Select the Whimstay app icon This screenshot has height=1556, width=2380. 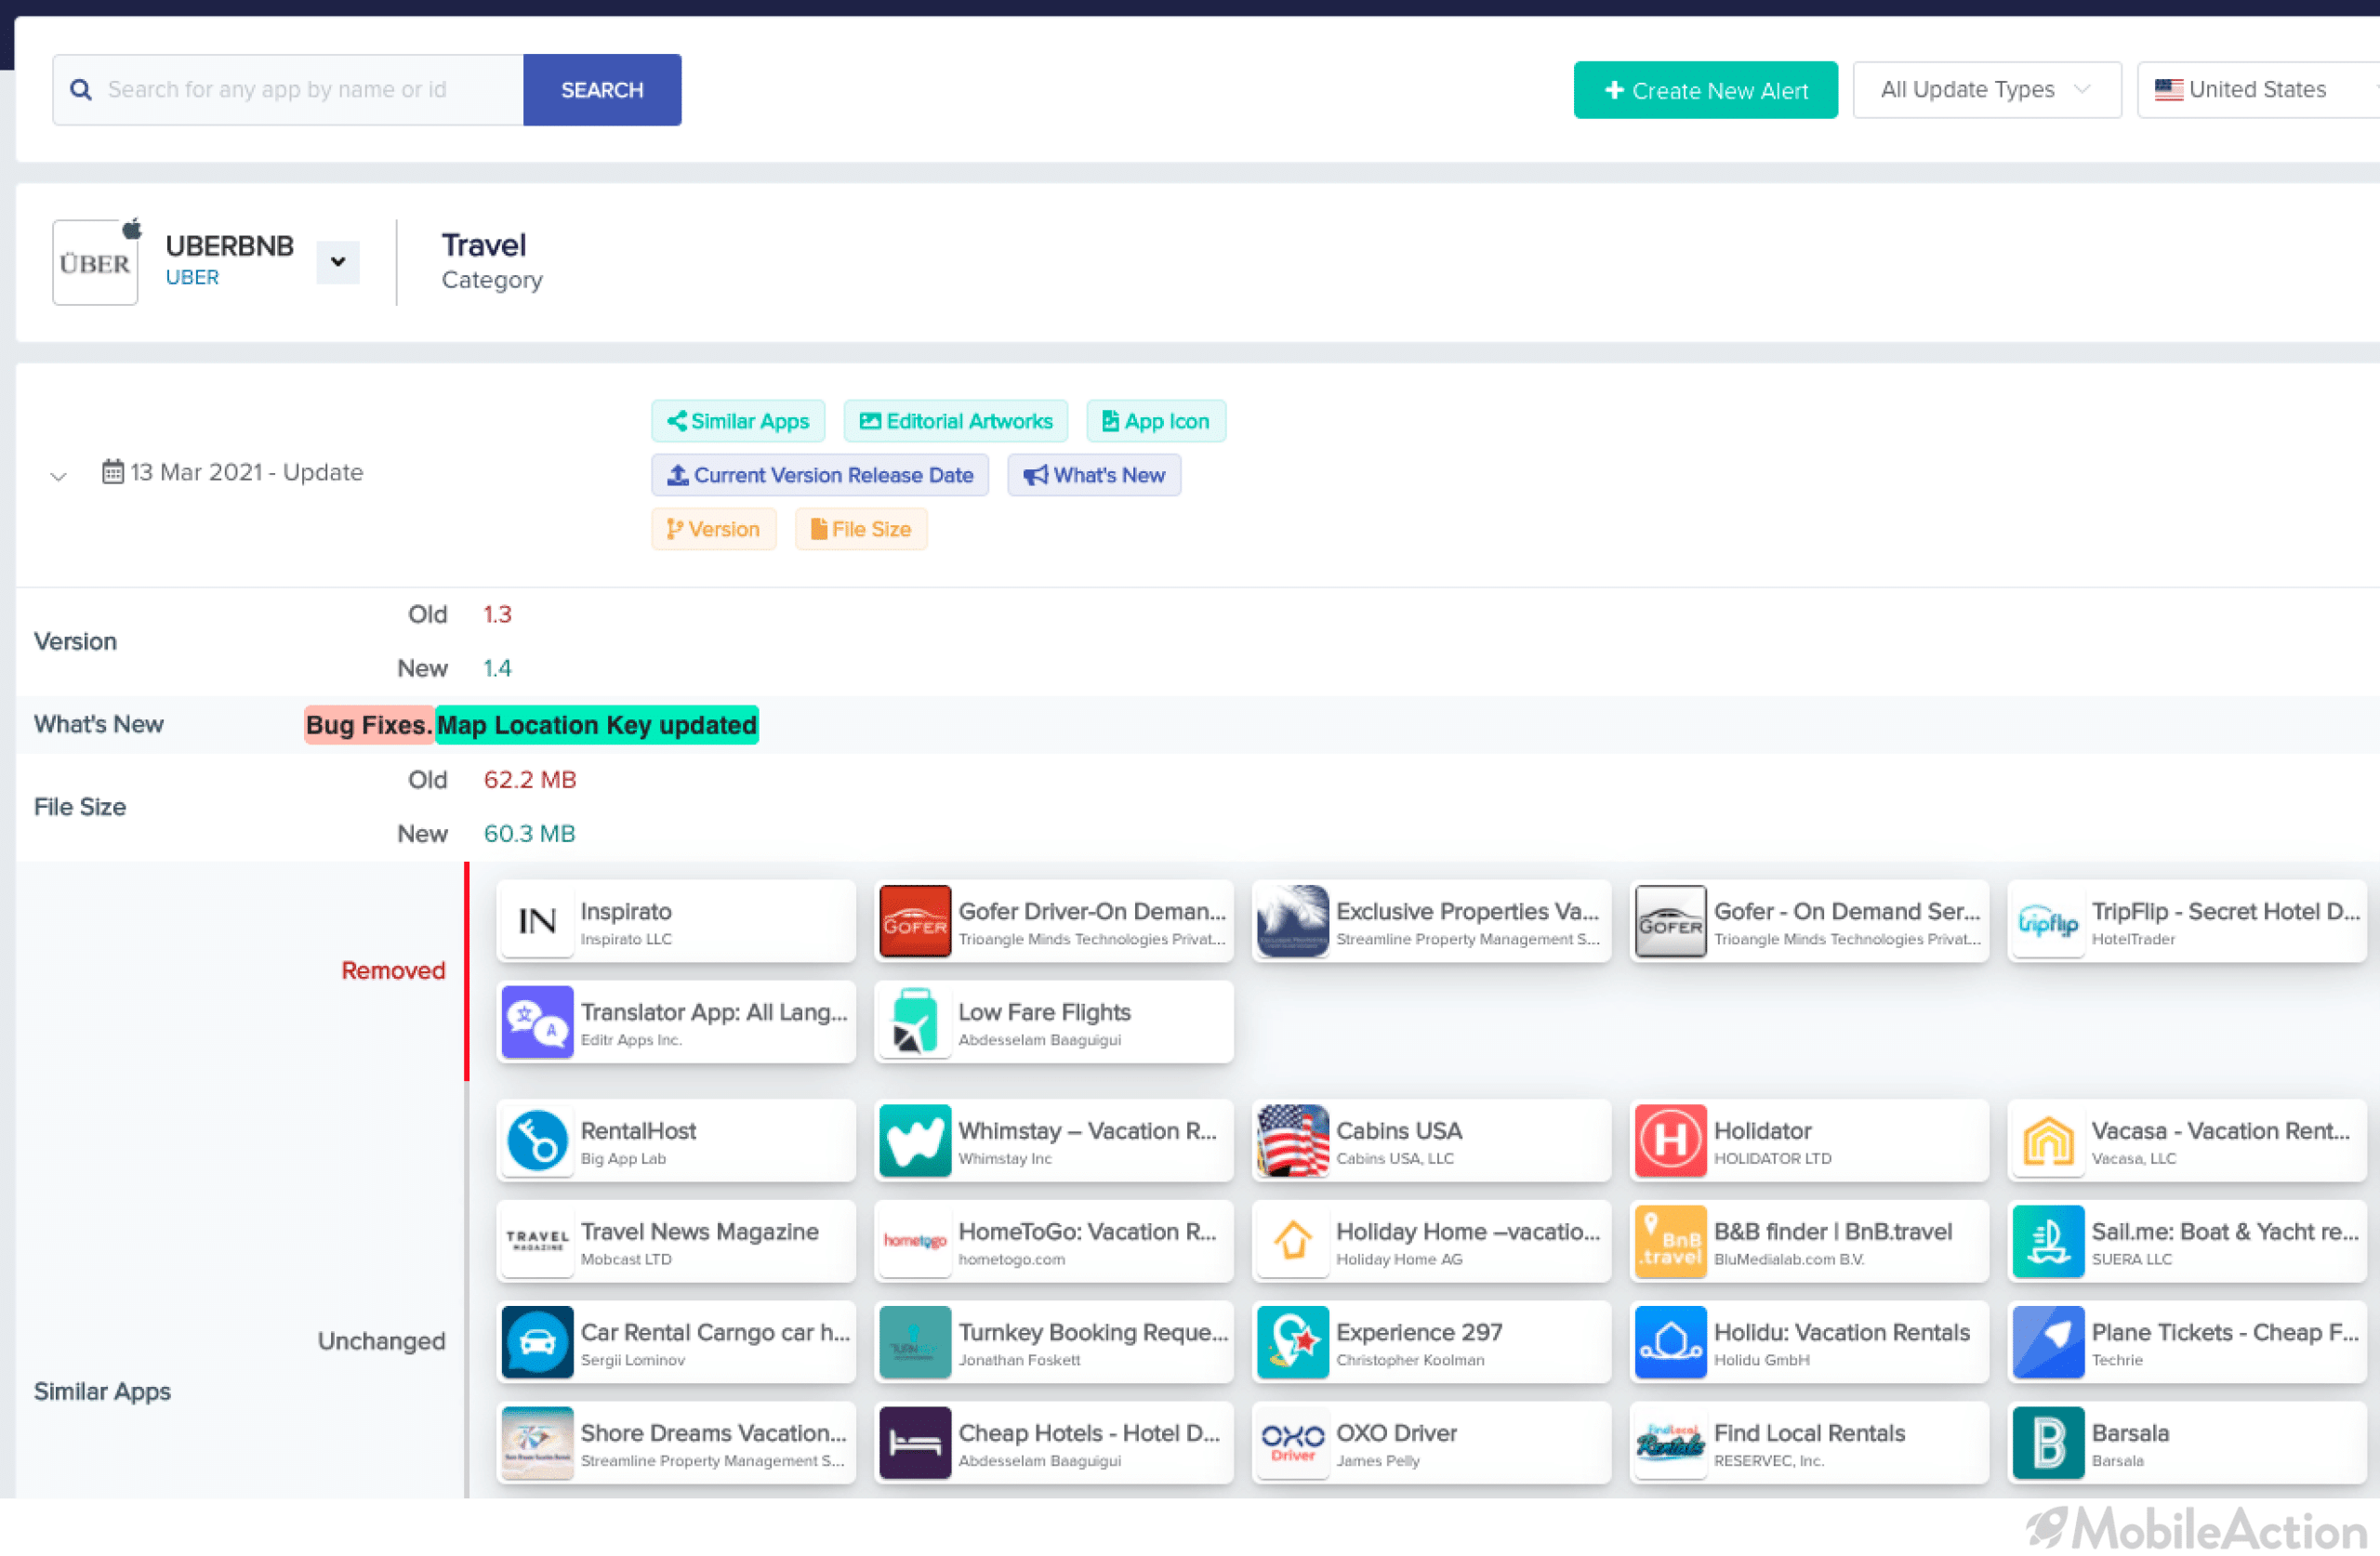coord(915,1141)
